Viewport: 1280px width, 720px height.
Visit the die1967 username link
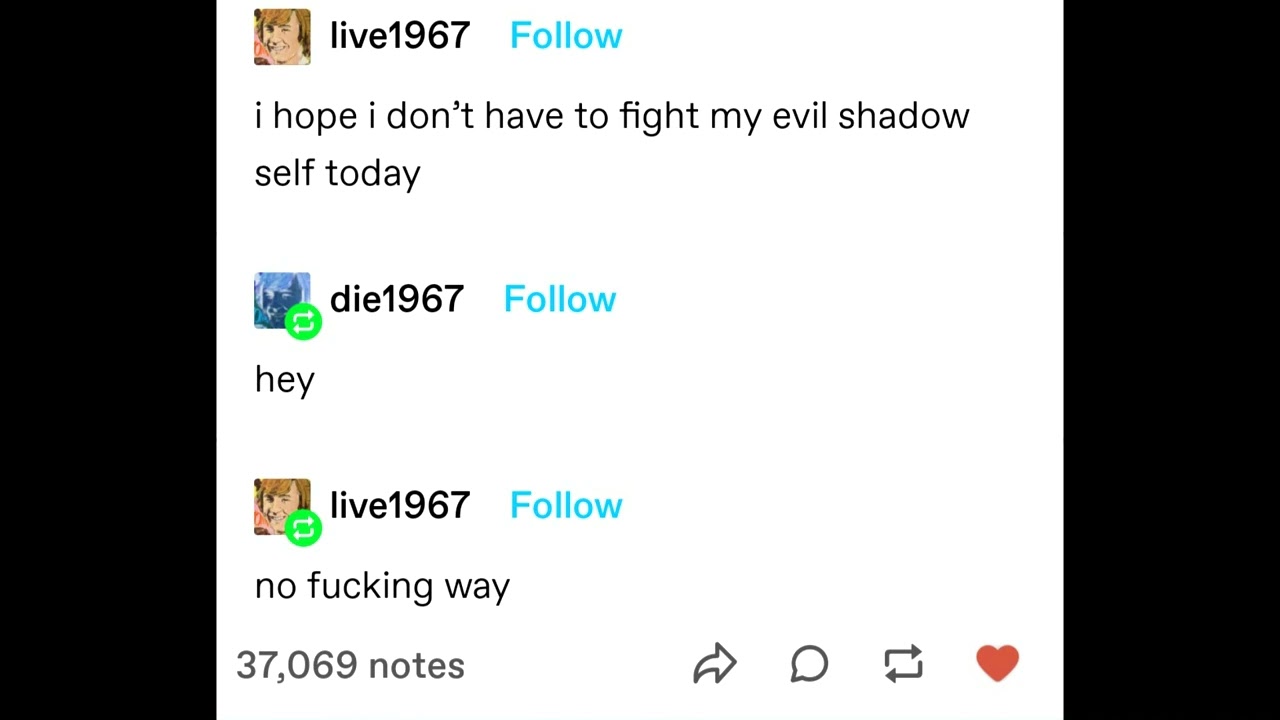(397, 299)
